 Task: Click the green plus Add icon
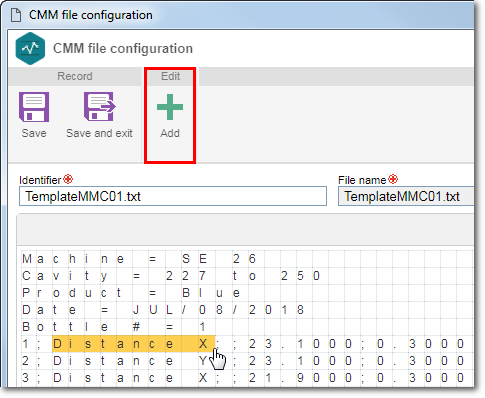170,107
